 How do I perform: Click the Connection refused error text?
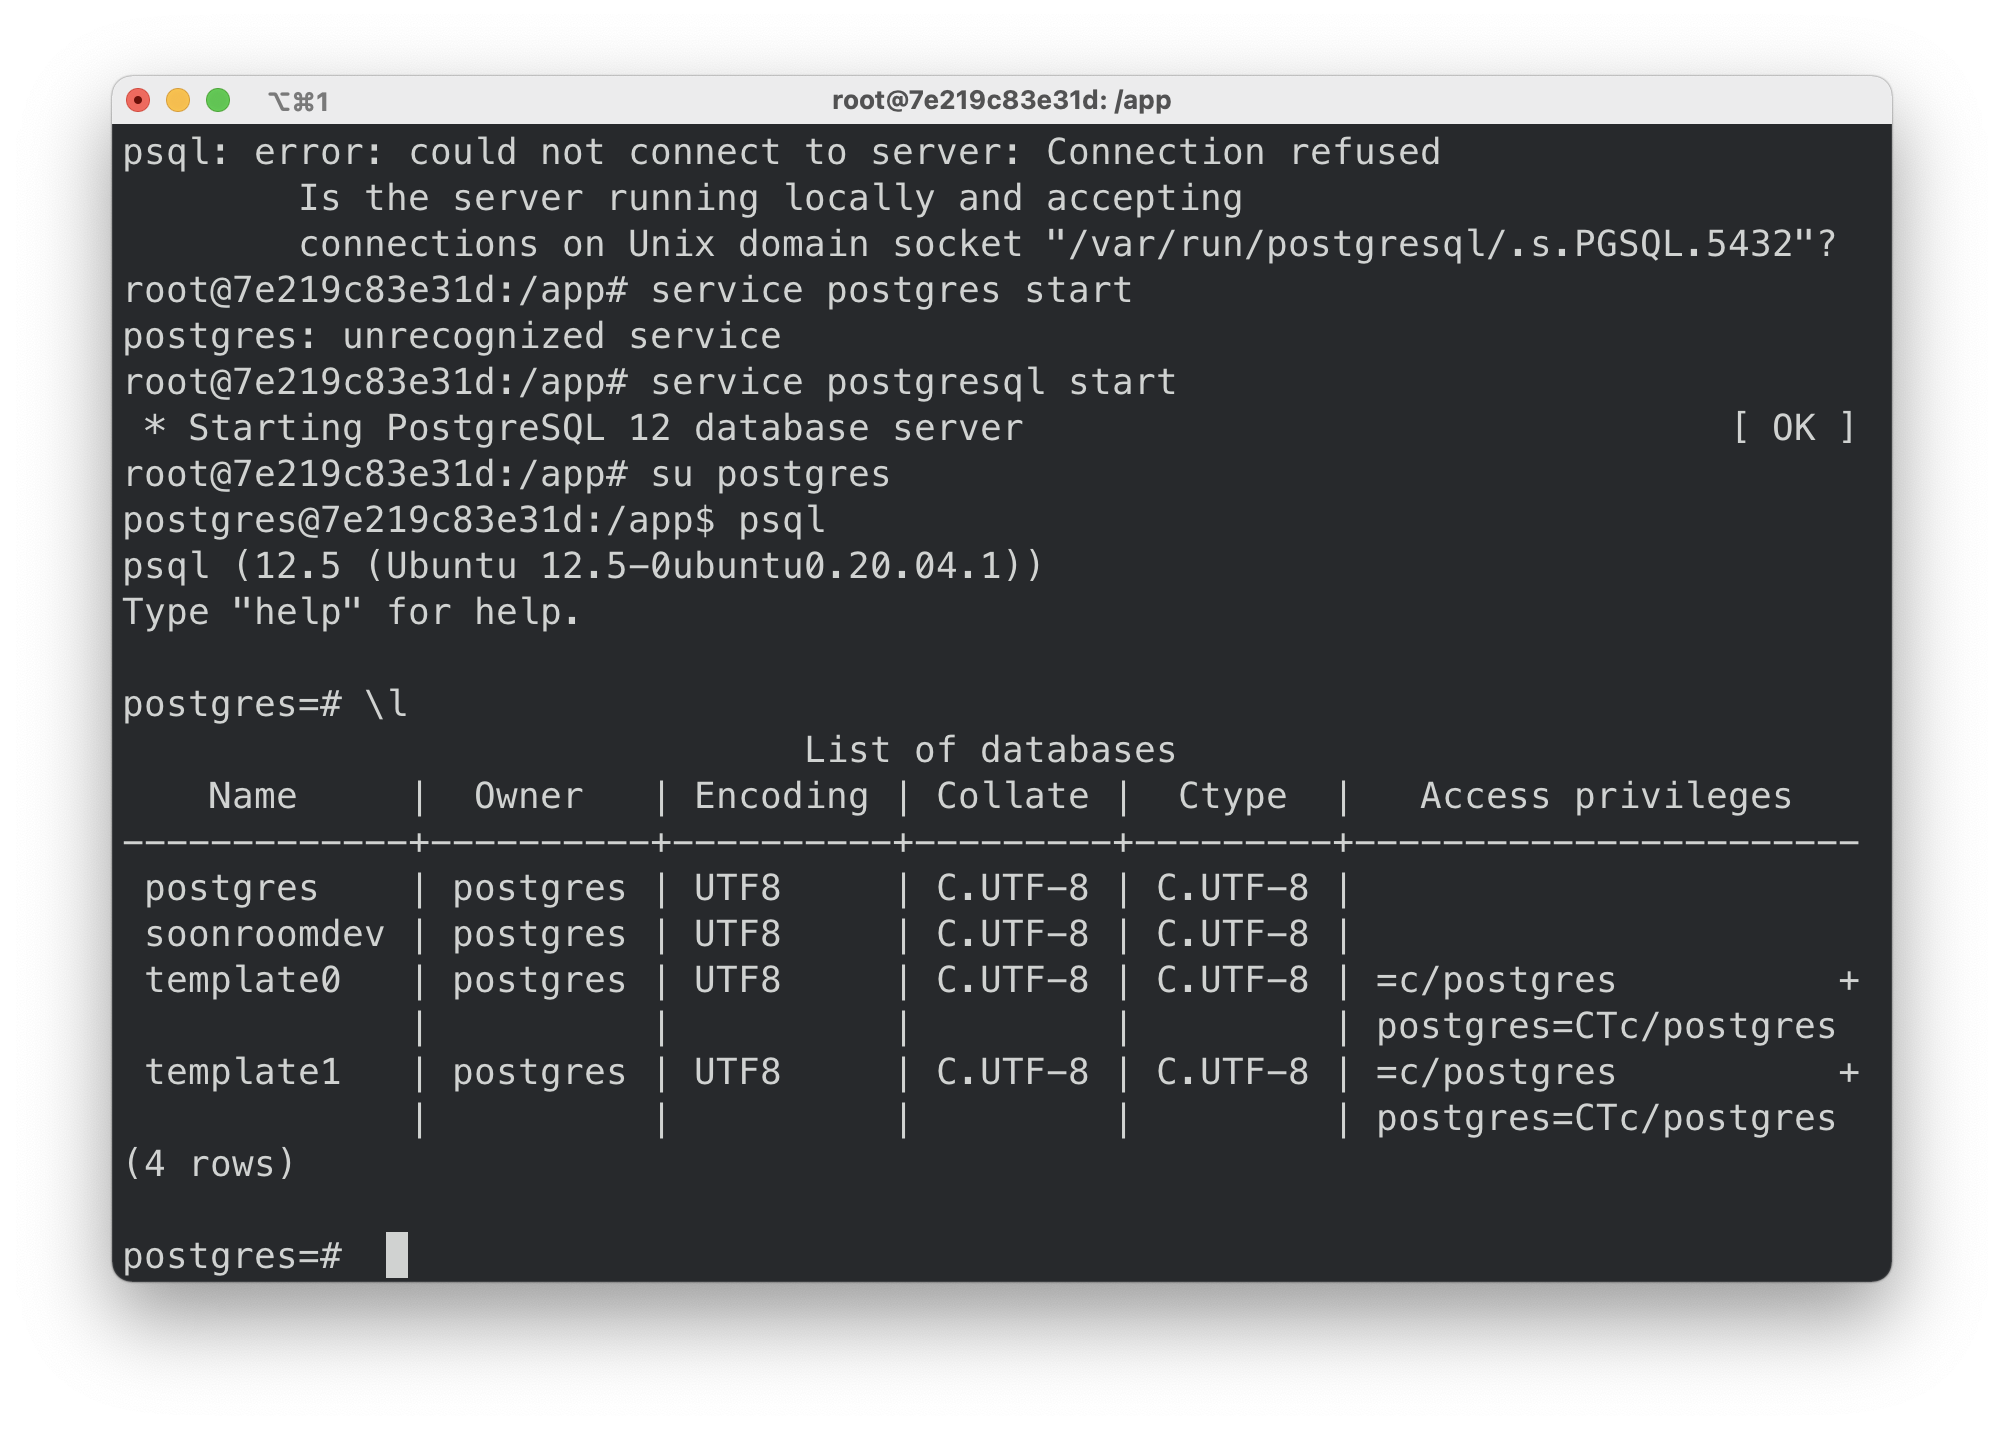click(1243, 152)
